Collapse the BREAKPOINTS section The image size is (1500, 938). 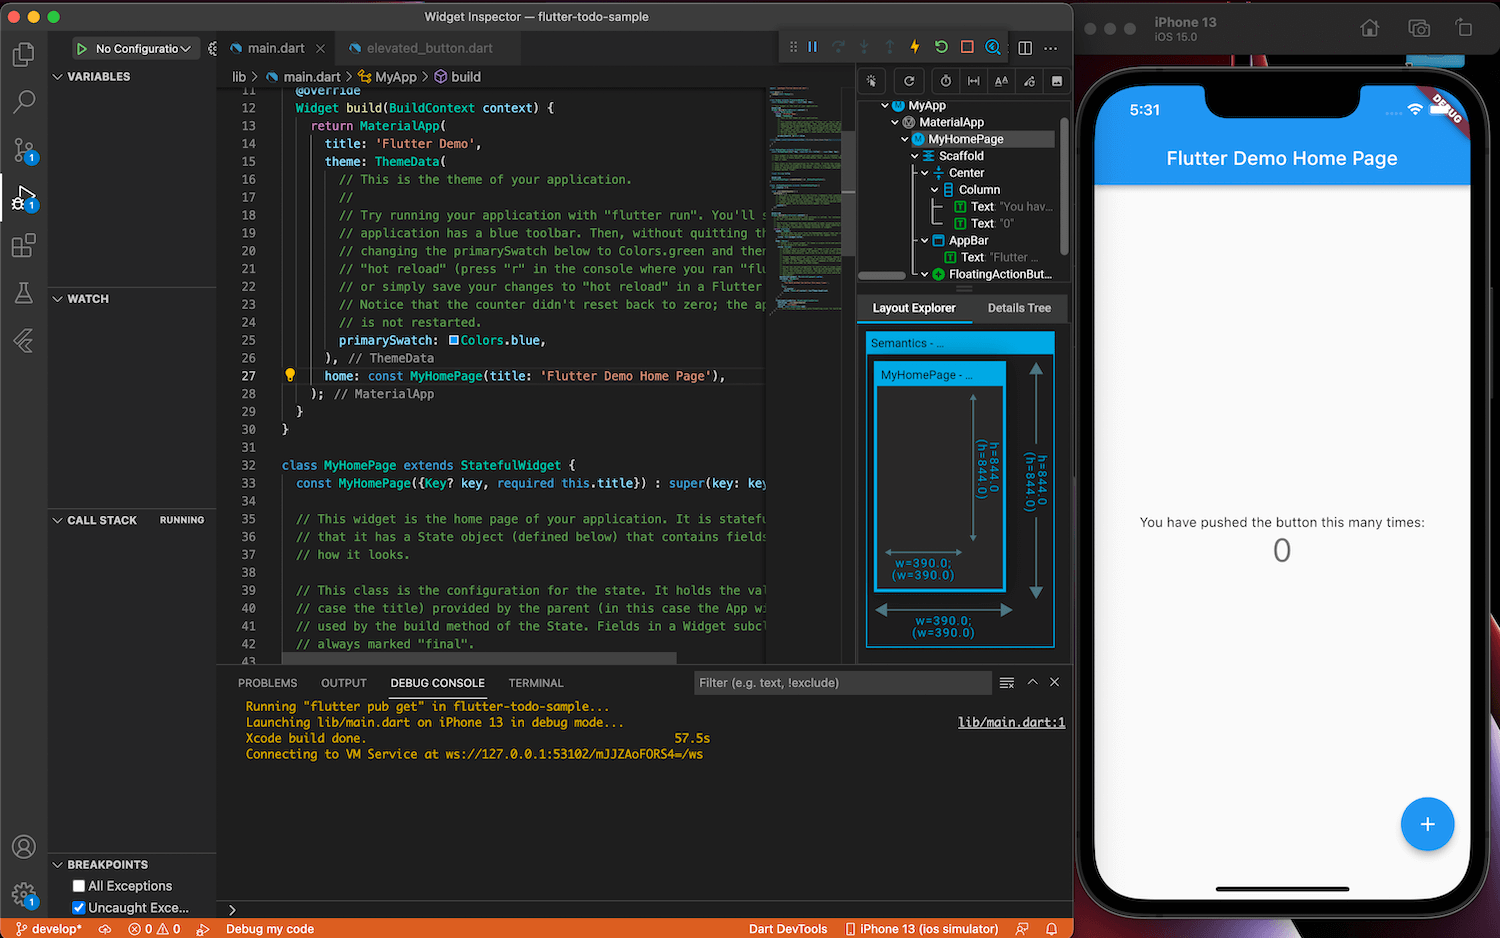click(x=58, y=865)
